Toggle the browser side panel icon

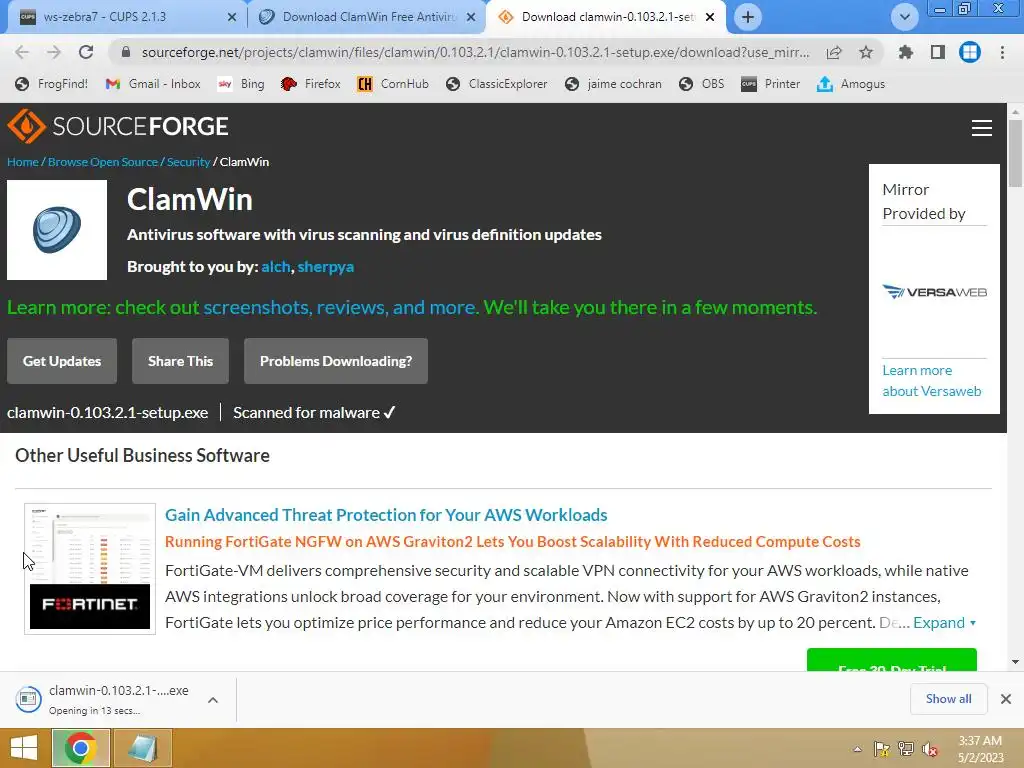pyautogui.click(x=938, y=52)
